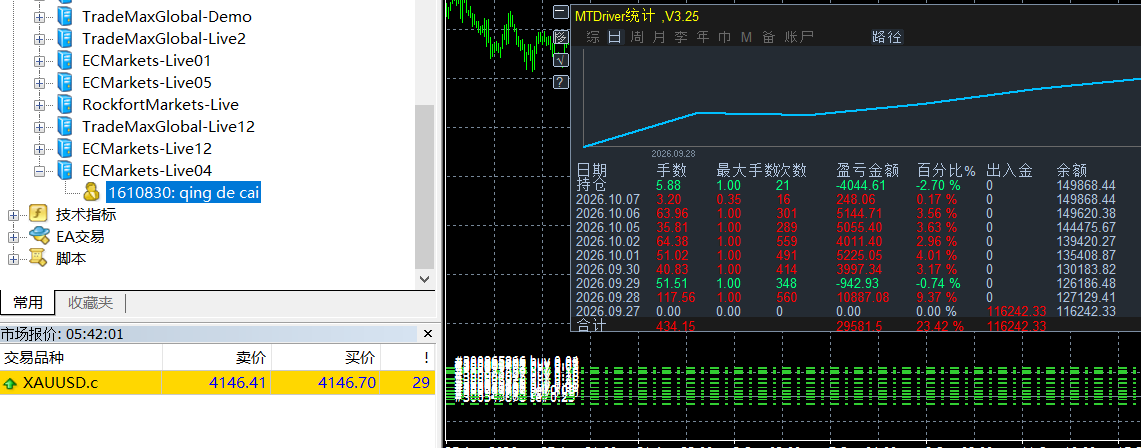The height and width of the screenshot is (448, 1141).
Task: Click the TradeMaxGlobal-Live2 server icon
Action: click(65, 38)
